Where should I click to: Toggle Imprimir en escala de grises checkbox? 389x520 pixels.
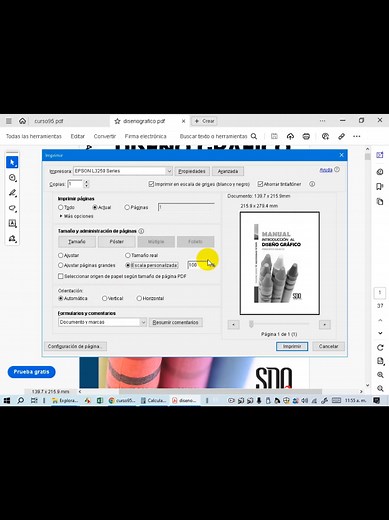151,184
